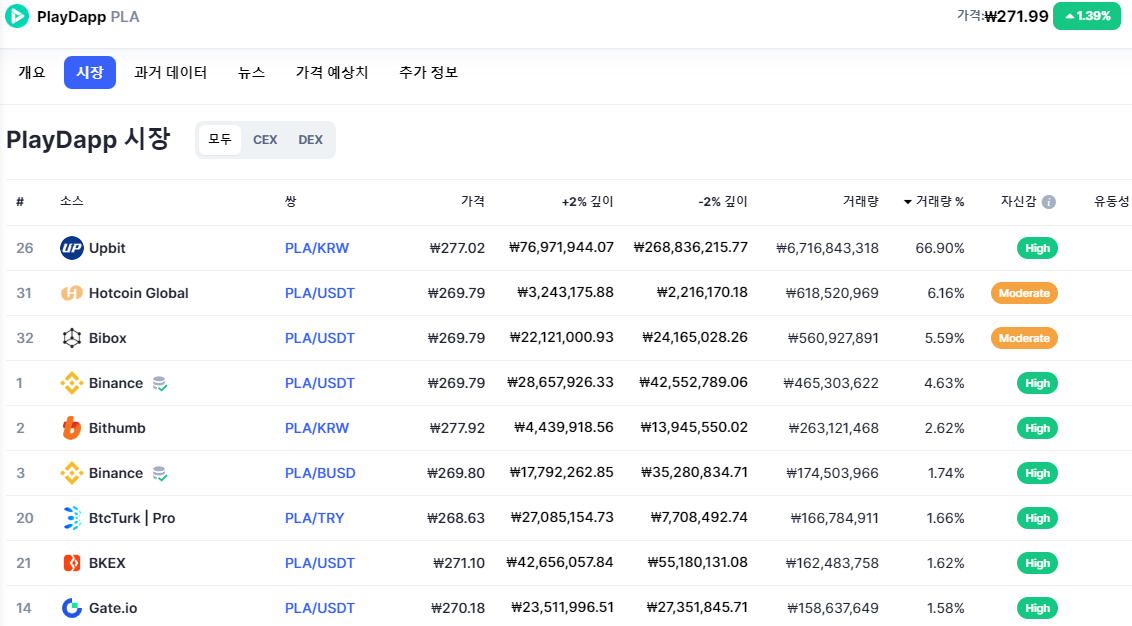1132x626 pixels.
Task: Click the header price ₩271.99
Action: (x=1016, y=16)
